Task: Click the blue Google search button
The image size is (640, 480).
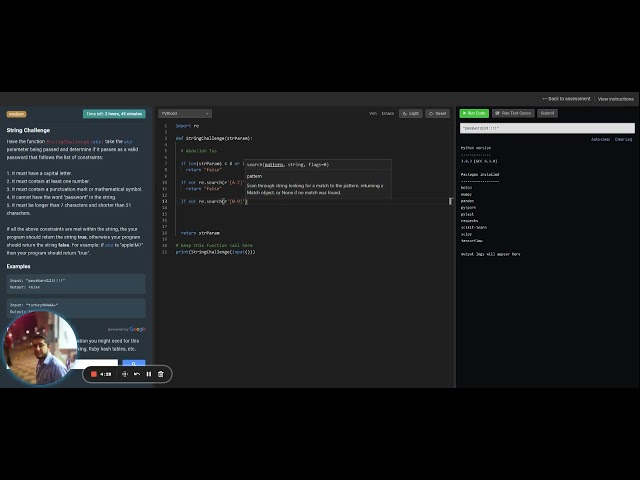Action: click(x=134, y=364)
